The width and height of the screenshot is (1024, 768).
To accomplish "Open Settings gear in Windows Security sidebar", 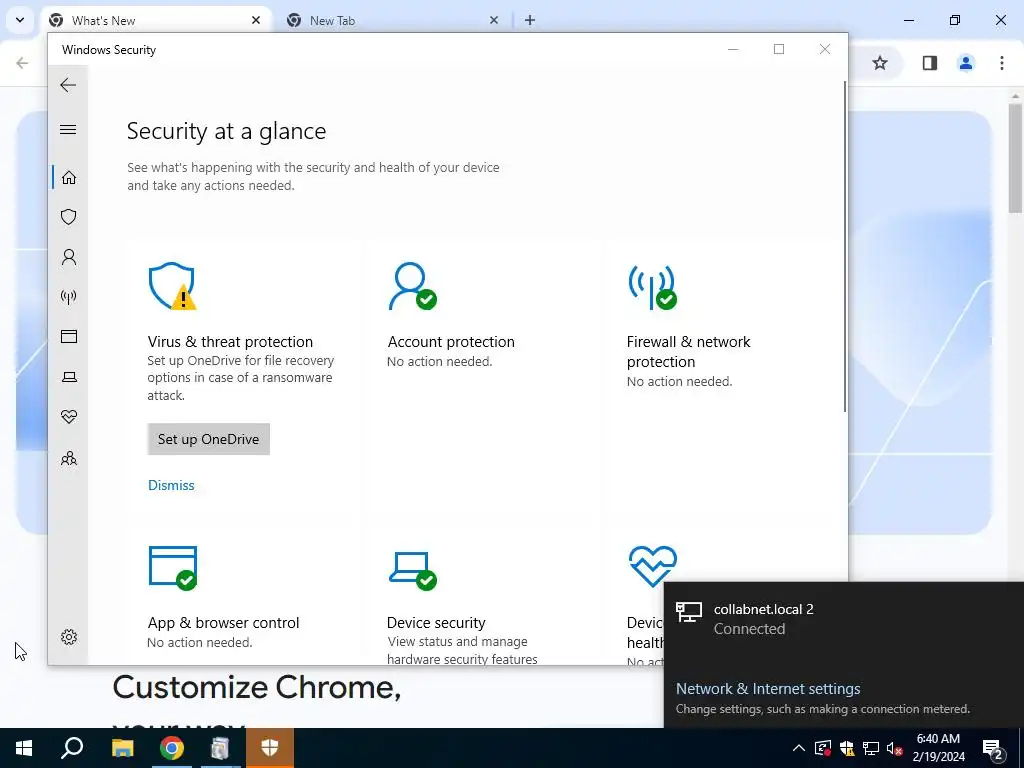I will click(x=69, y=637).
